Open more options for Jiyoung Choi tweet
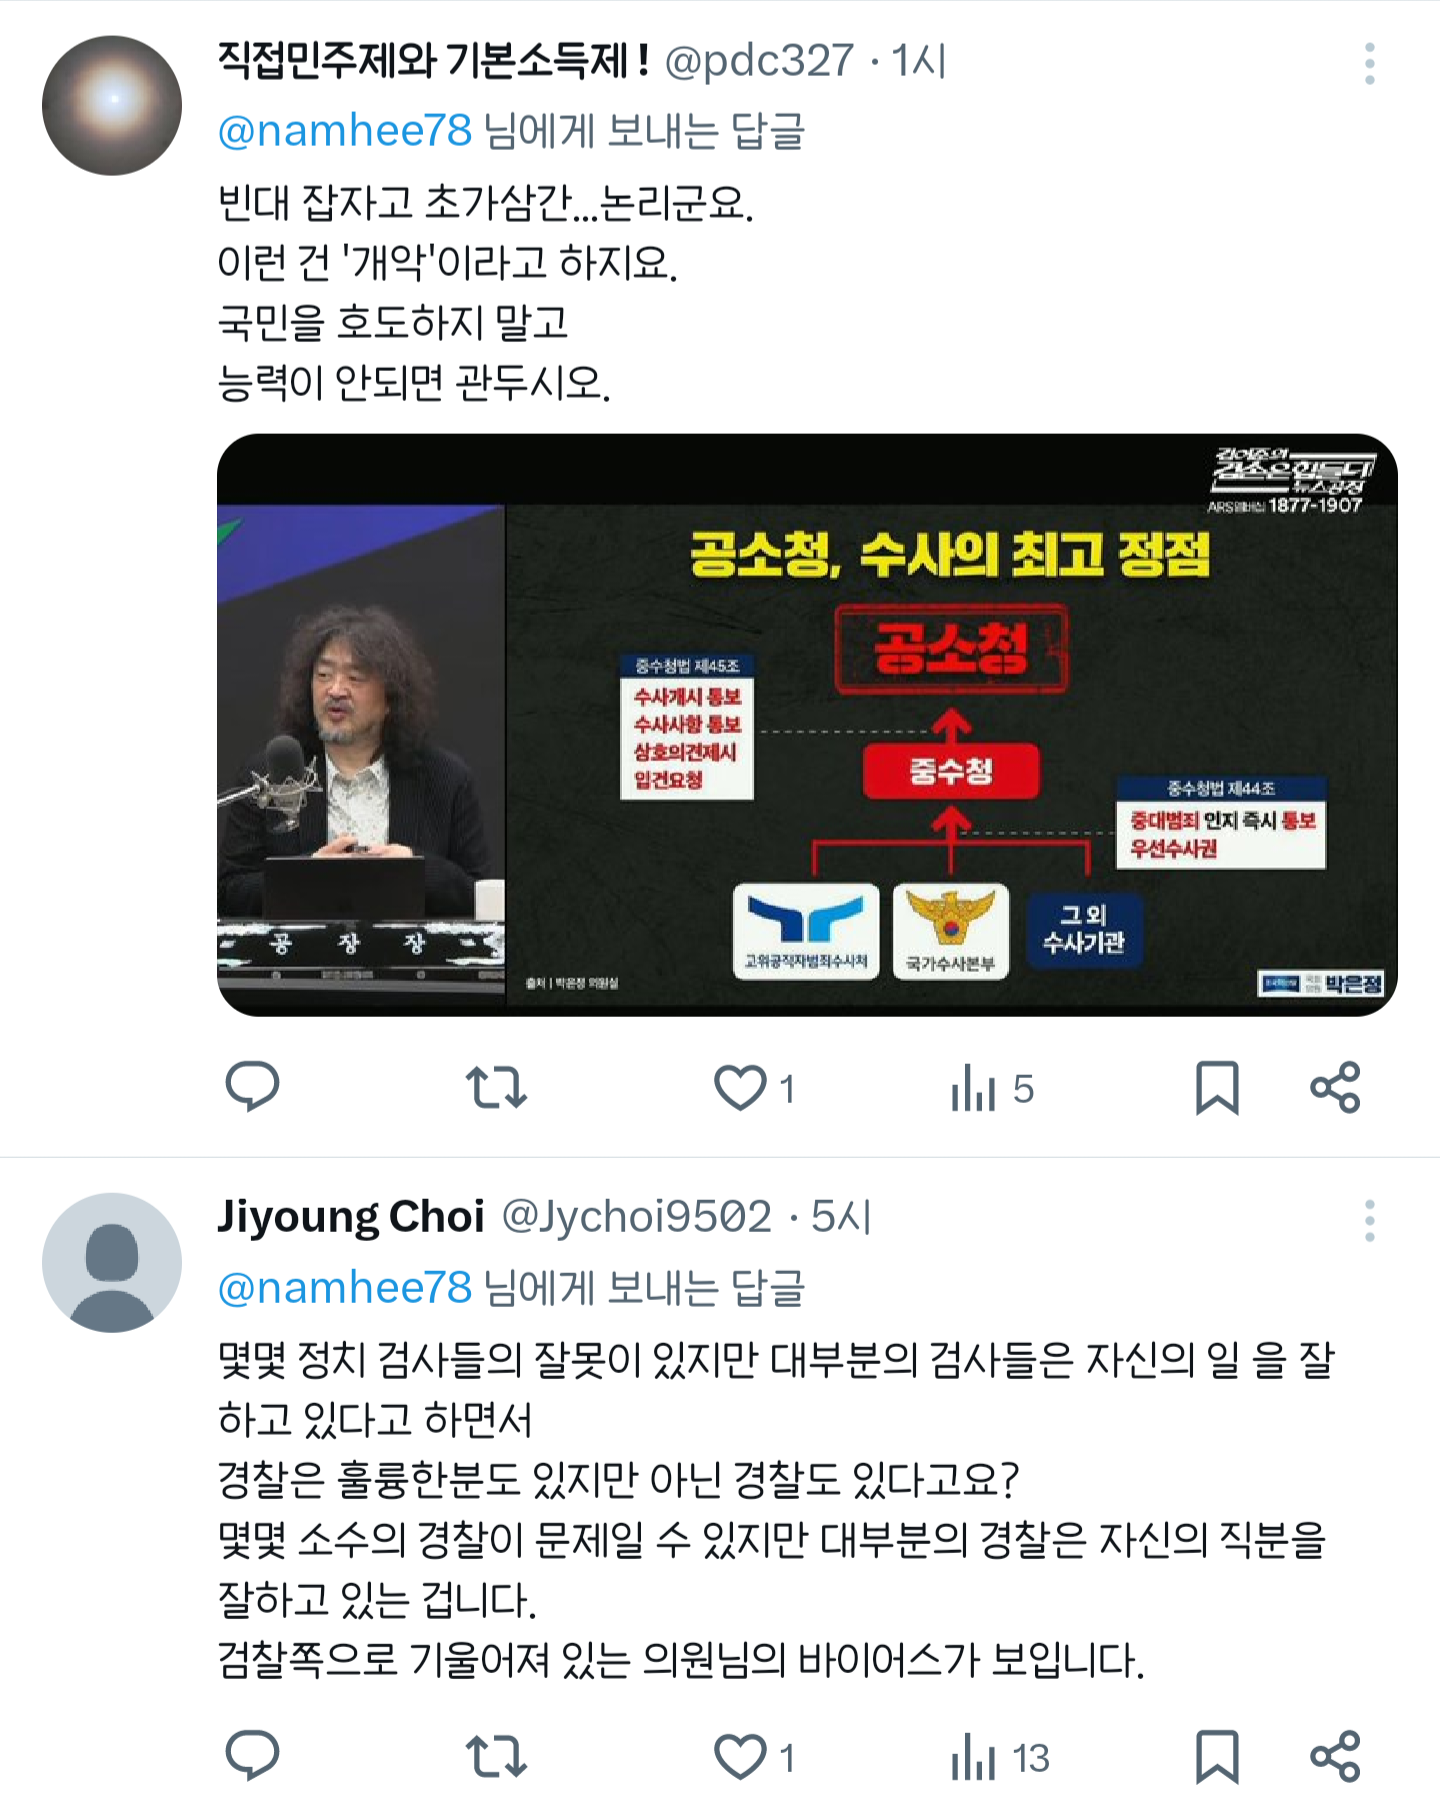Image resolution: width=1440 pixels, height=1819 pixels. 1369,1221
